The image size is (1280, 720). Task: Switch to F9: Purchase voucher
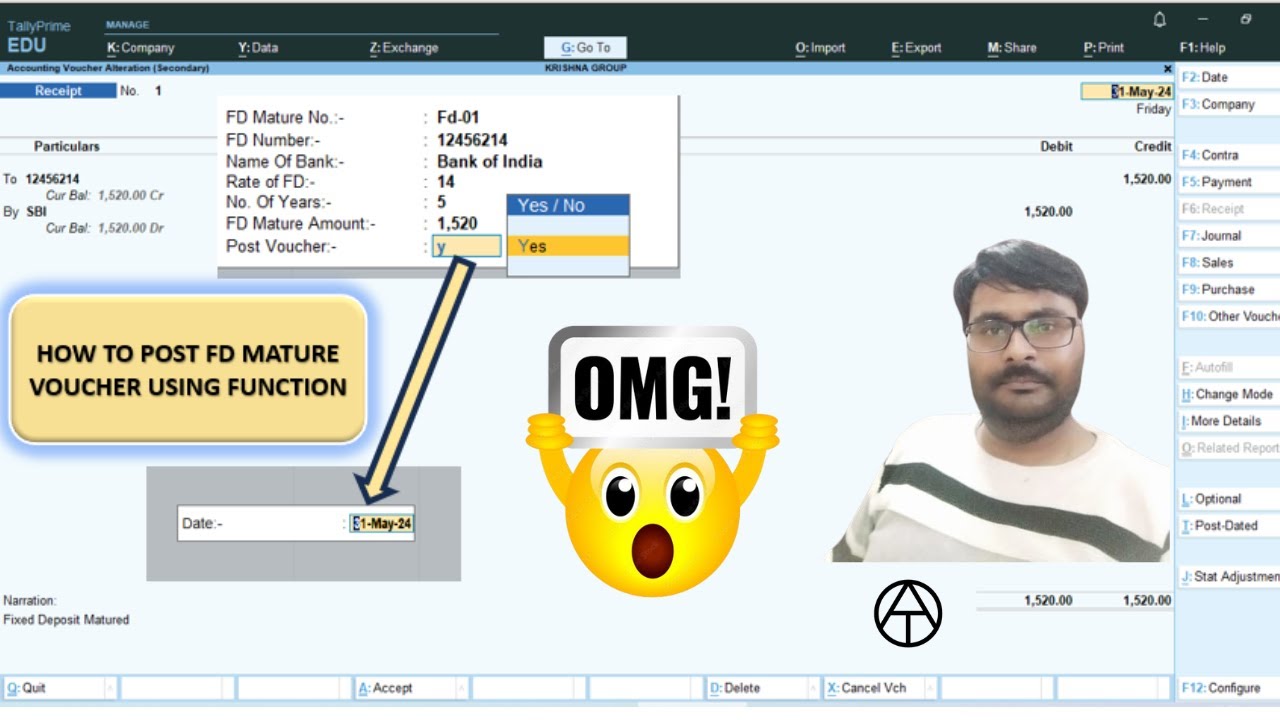[x=1229, y=289]
